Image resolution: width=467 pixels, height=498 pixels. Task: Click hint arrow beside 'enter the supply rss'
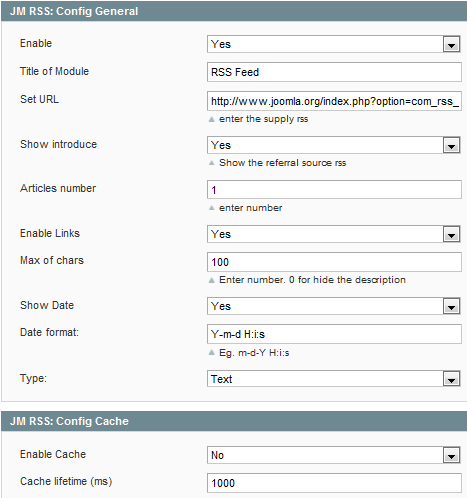[x=211, y=119]
